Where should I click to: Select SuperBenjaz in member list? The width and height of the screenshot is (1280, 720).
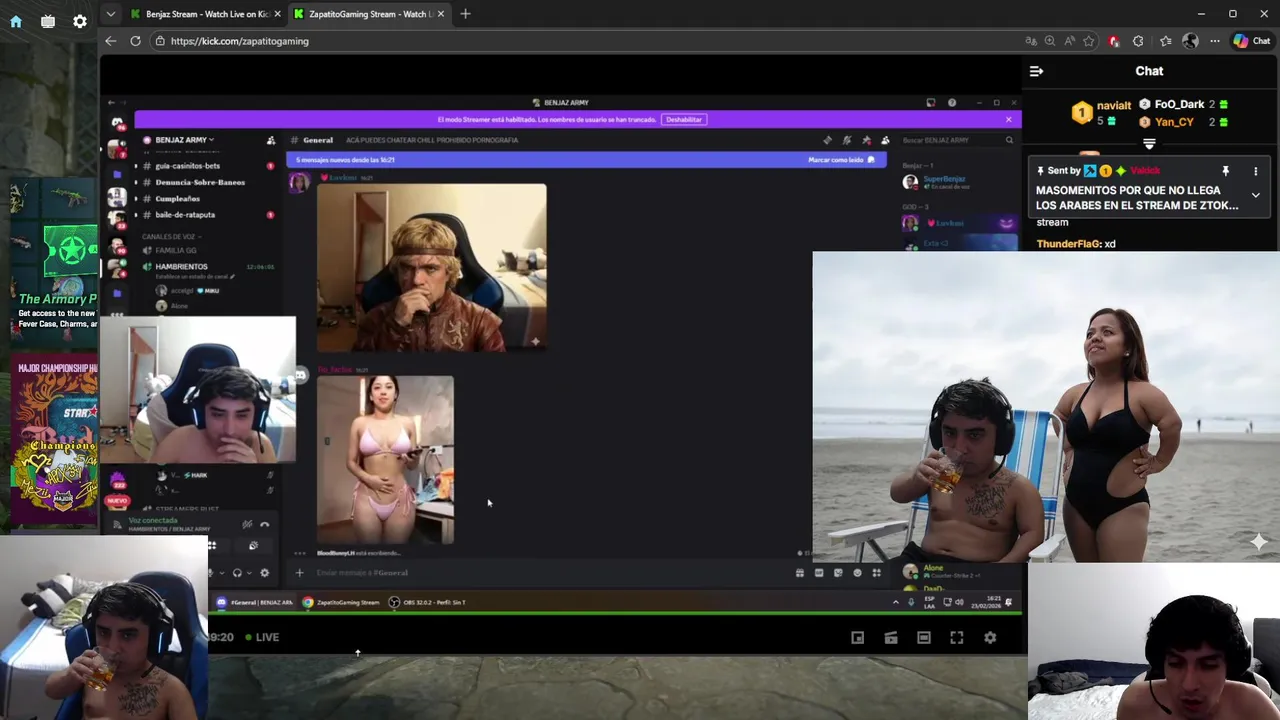coord(944,179)
